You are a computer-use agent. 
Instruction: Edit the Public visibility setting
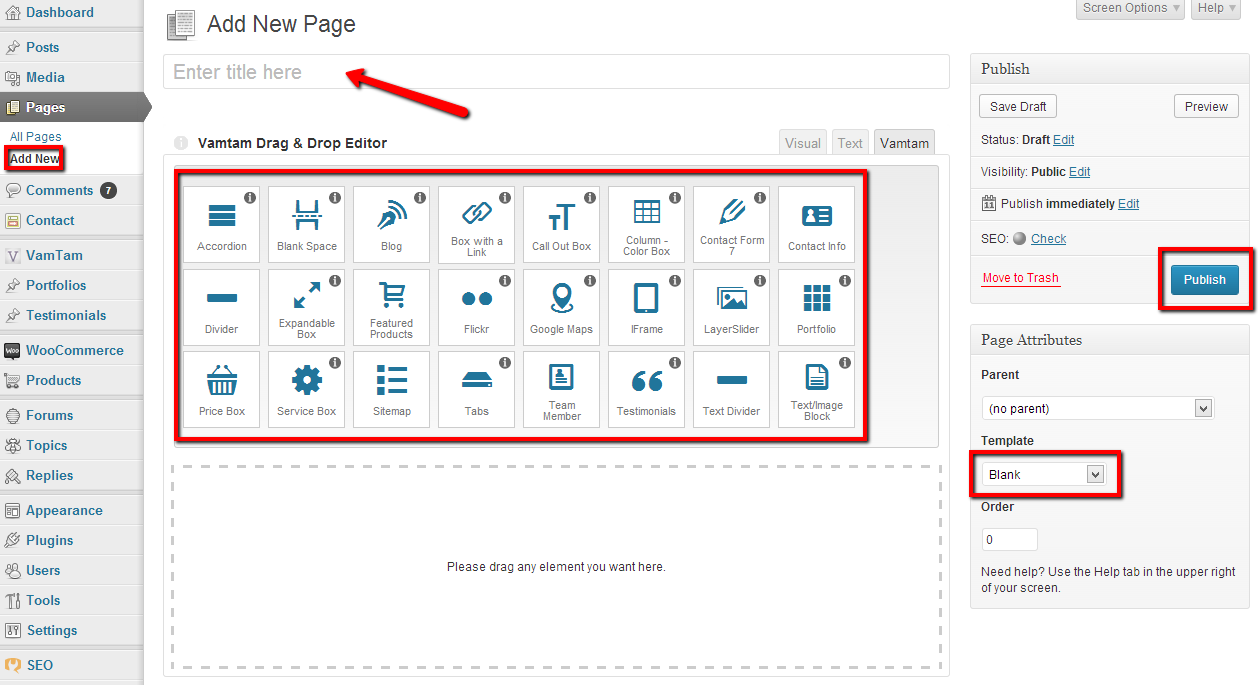click(x=1079, y=172)
